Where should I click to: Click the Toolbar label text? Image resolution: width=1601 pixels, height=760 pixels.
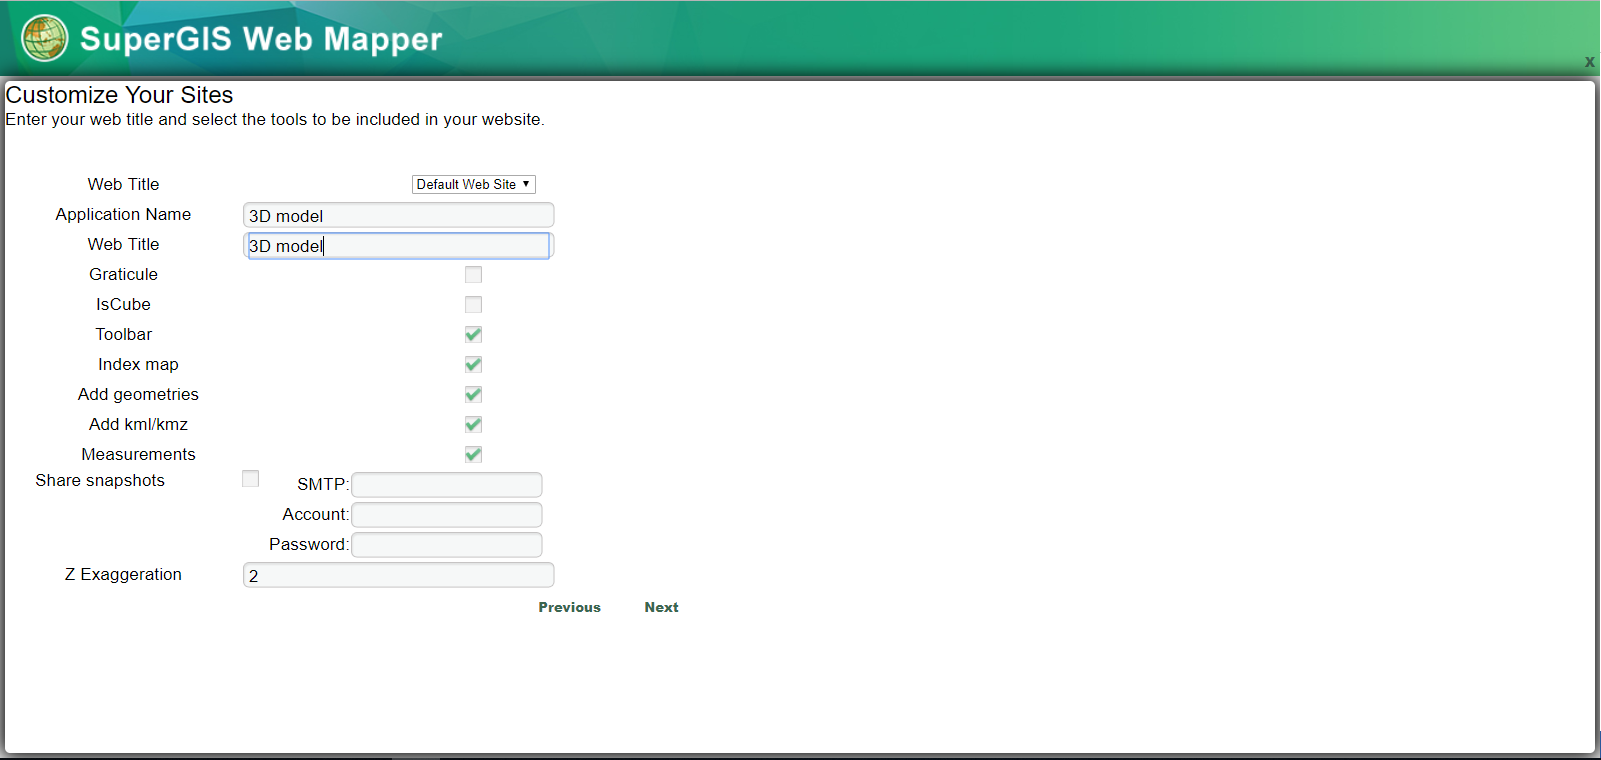coord(123,334)
